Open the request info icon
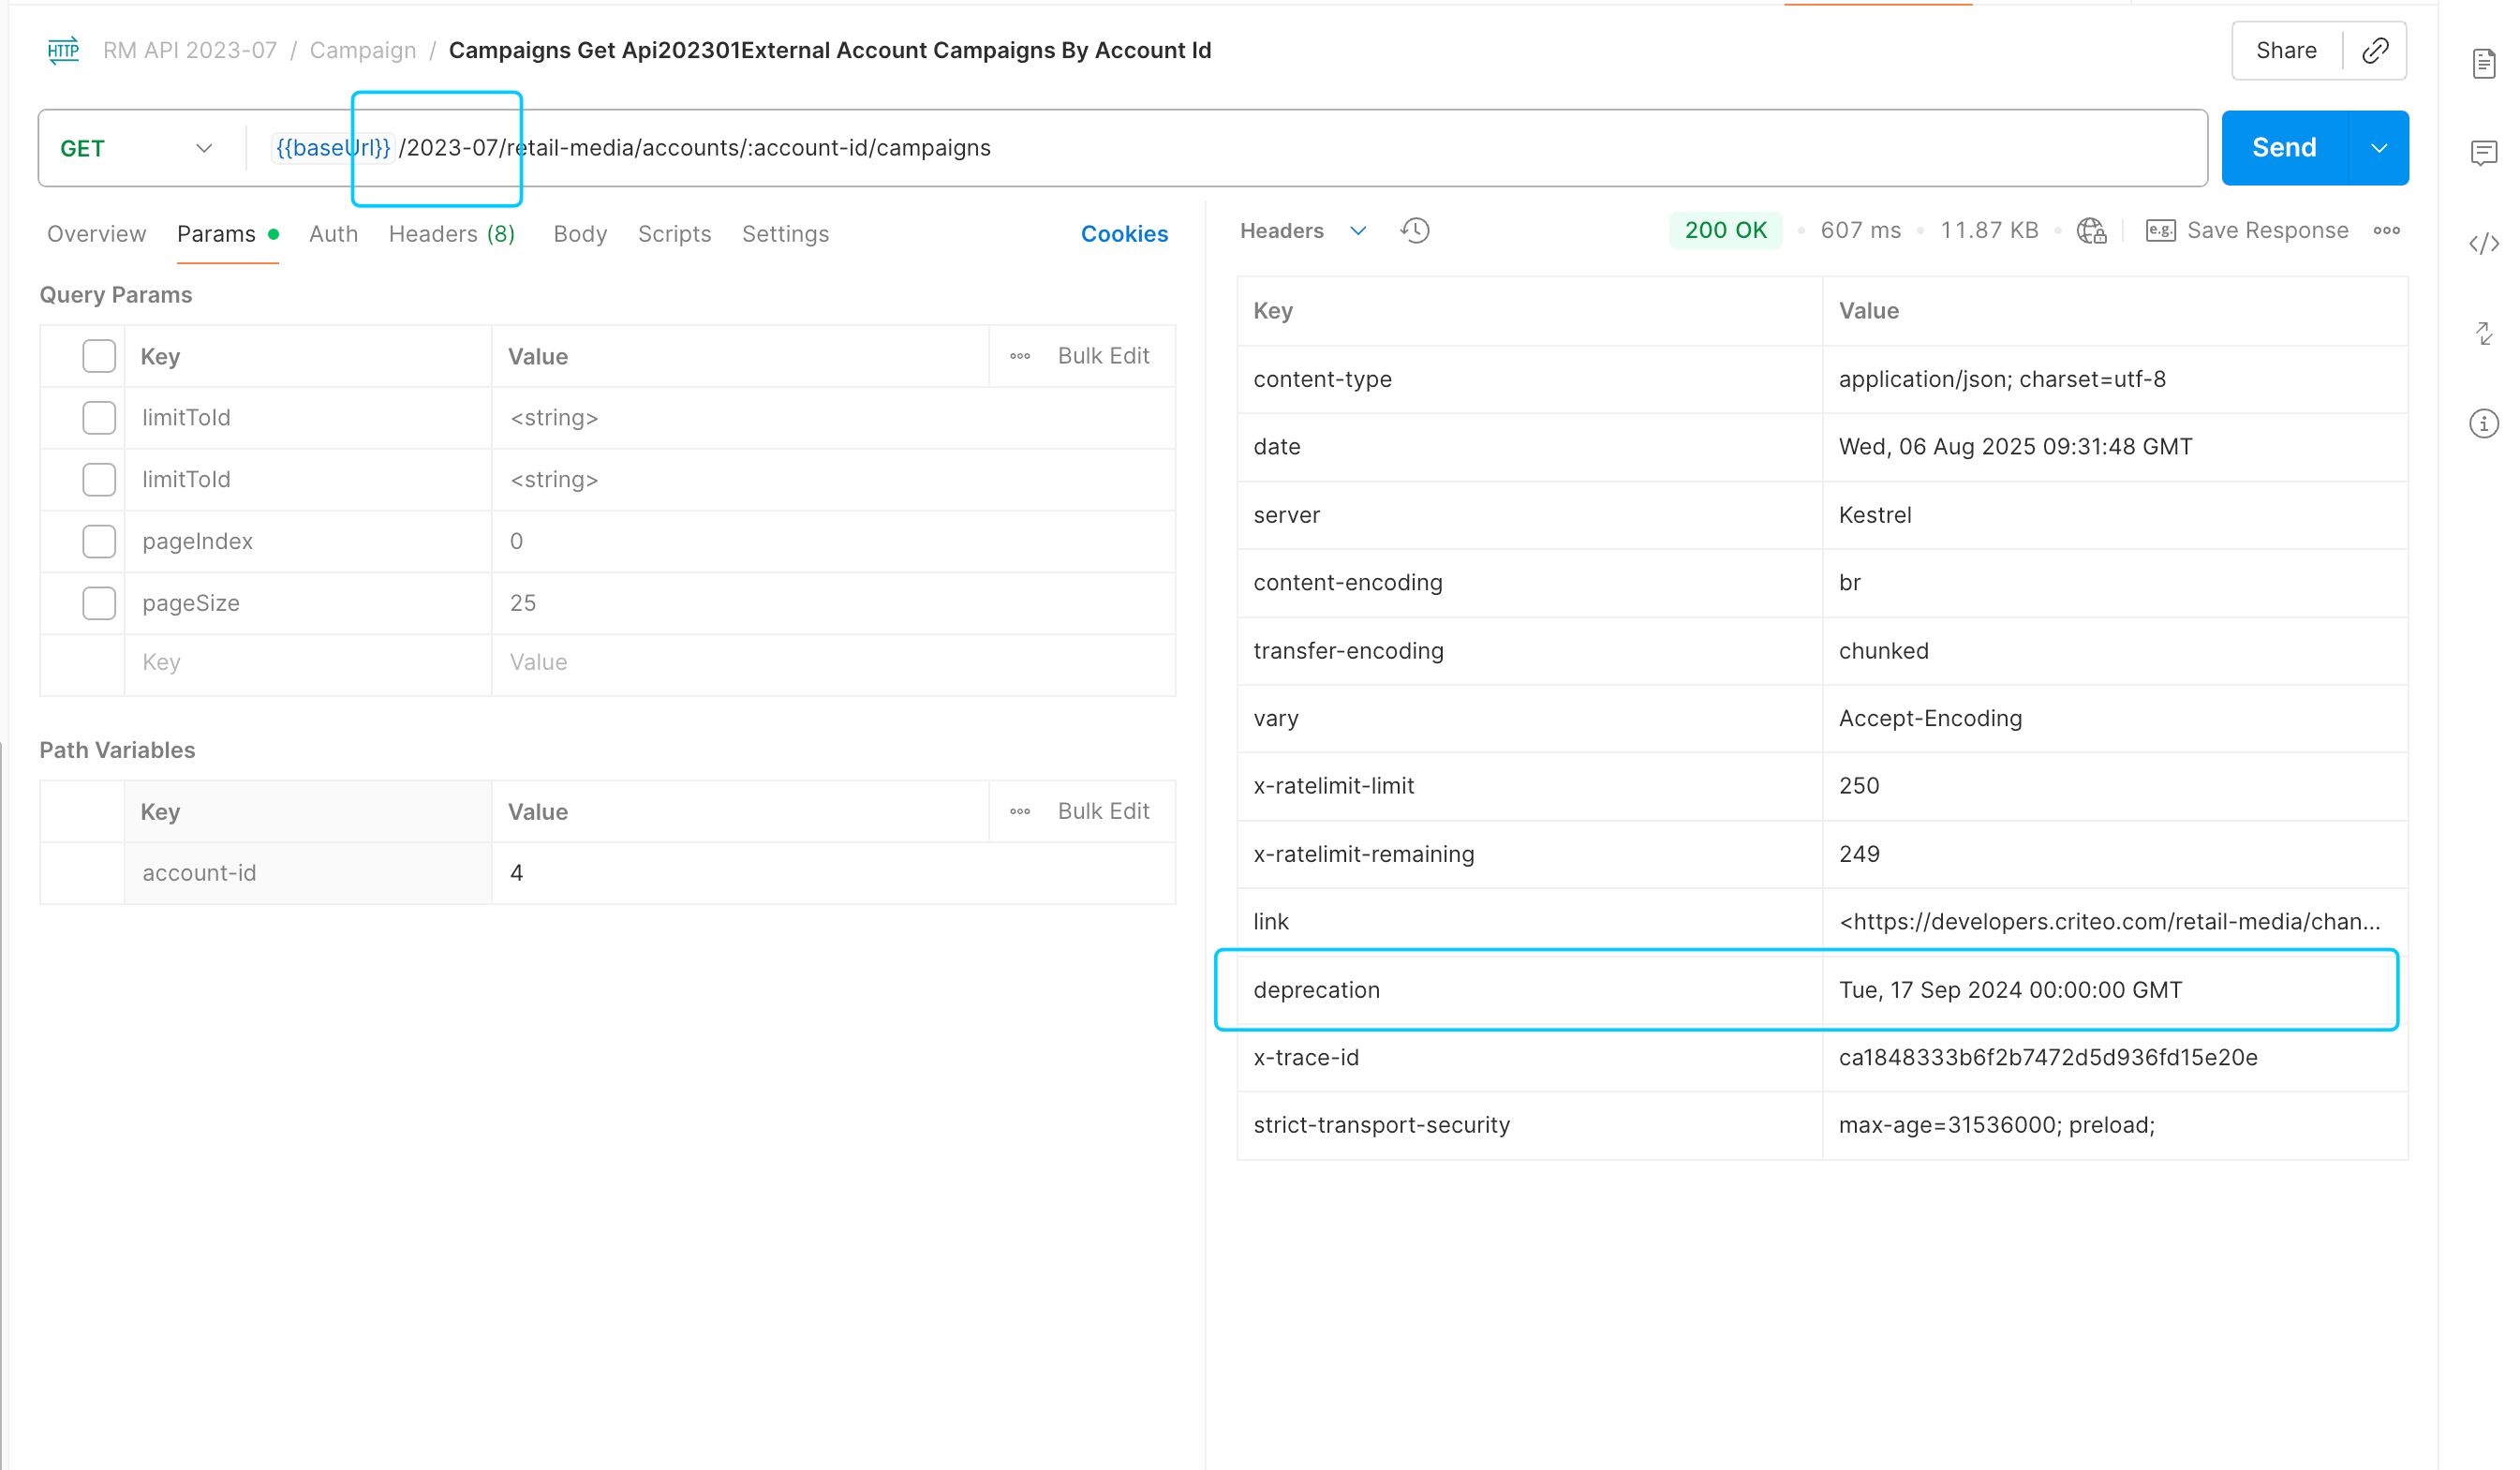This screenshot has height=1470, width=2520. 2484,424
